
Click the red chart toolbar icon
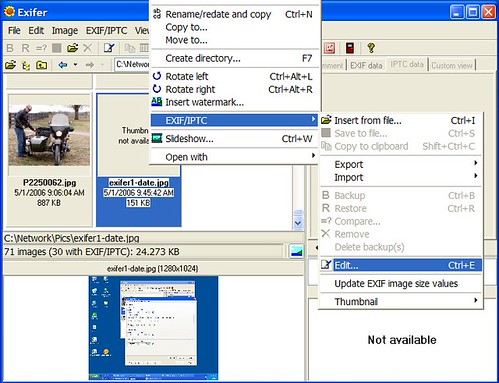329,48
